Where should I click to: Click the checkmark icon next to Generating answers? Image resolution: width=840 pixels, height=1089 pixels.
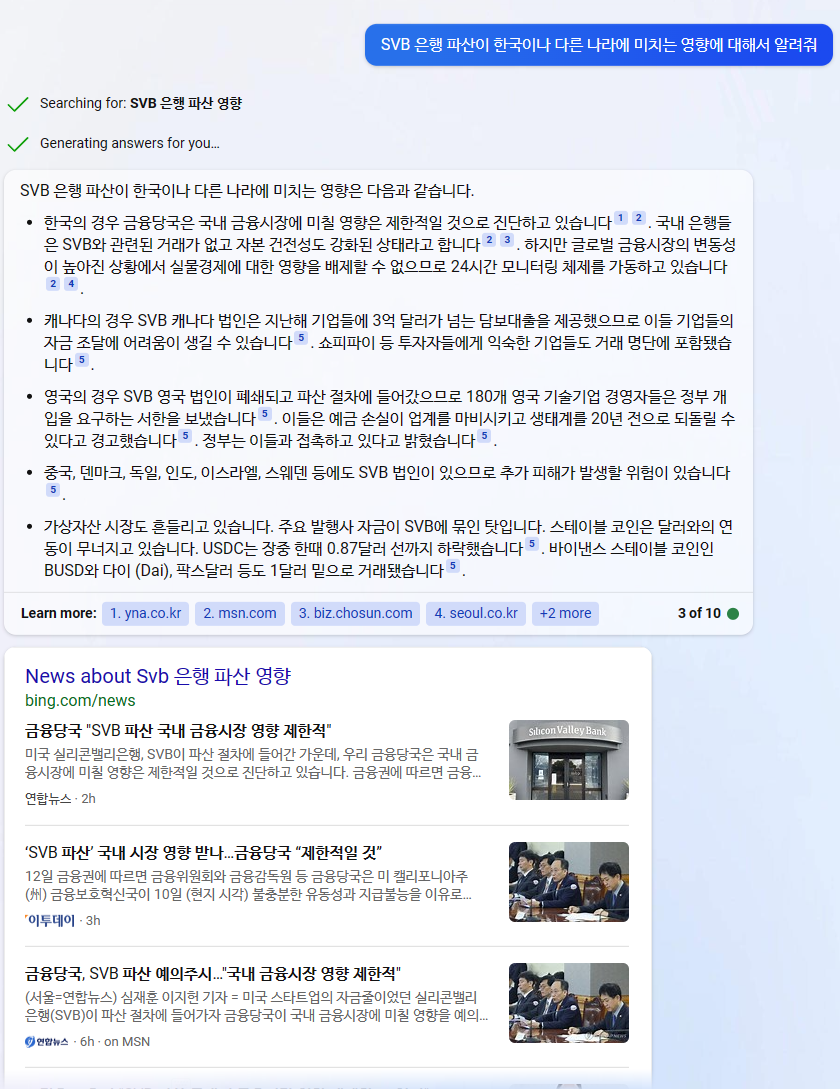pyautogui.click(x=17, y=144)
